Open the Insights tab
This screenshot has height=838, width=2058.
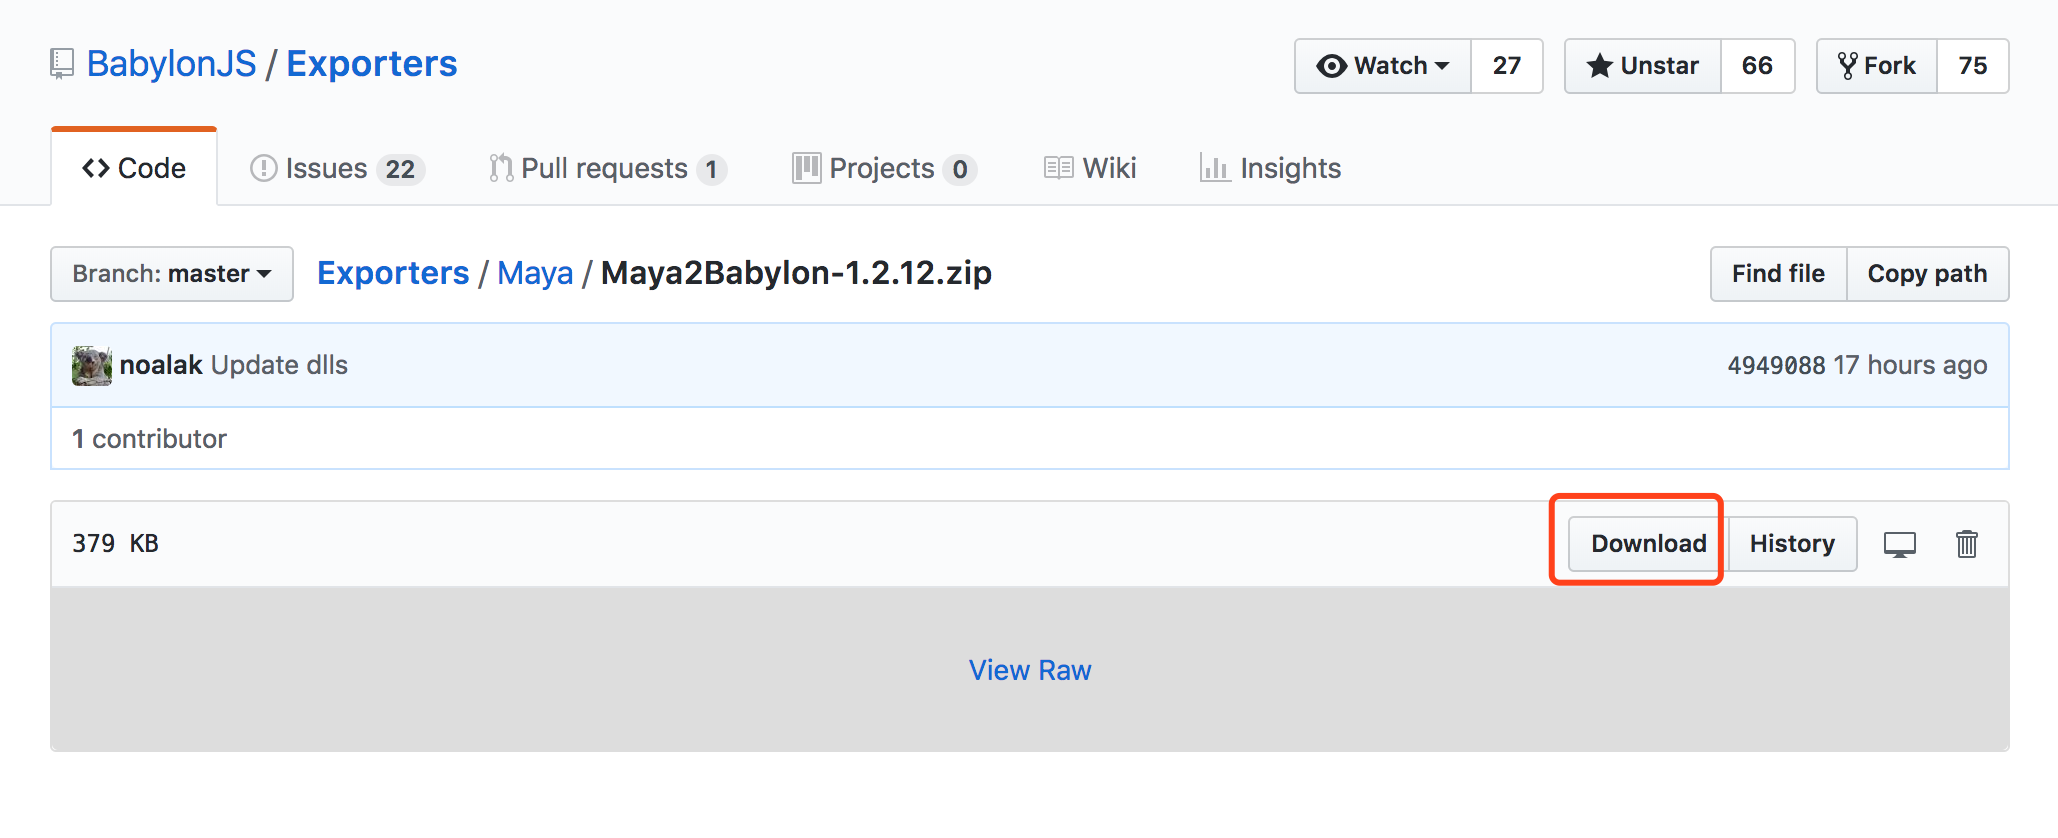point(1270,169)
